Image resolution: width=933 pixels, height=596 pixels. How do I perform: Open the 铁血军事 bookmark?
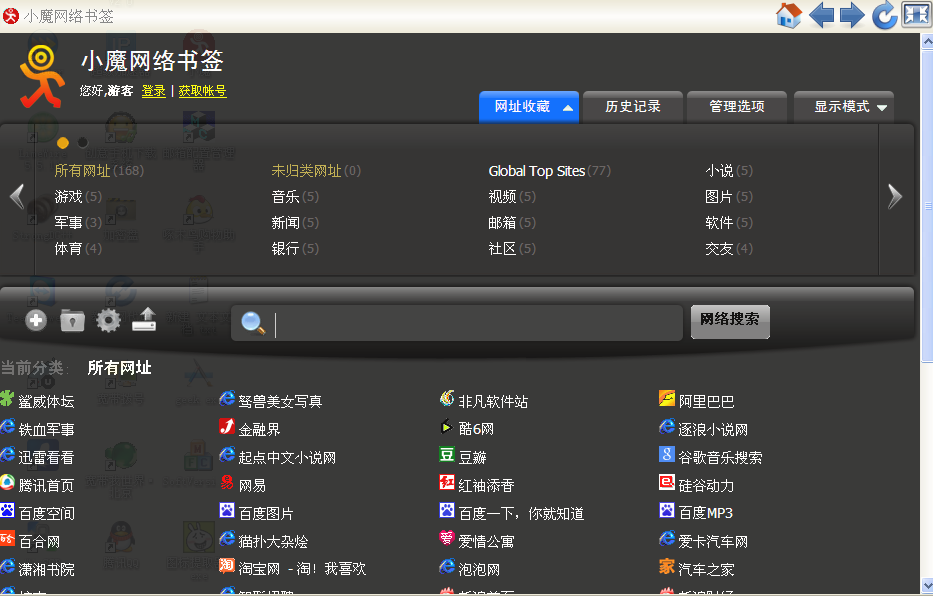pos(46,429)
